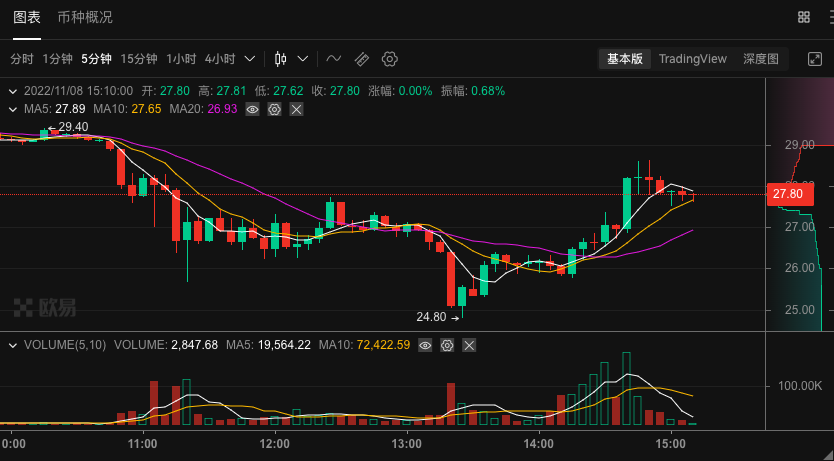The image size is (834, 461).
Task: Open chart settings gear in toolbar
Action: (390, 59)
